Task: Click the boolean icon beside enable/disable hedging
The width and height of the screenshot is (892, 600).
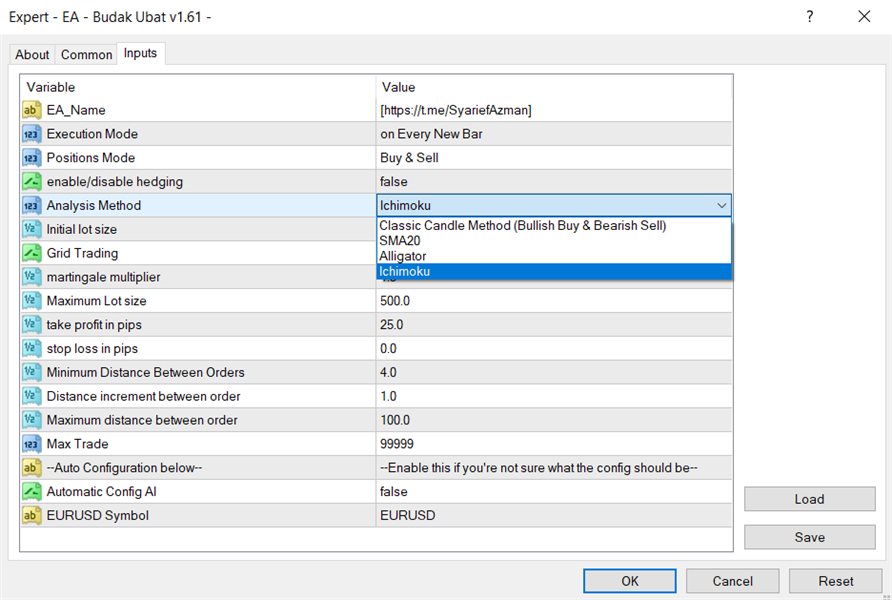Action: click(31, 182)
